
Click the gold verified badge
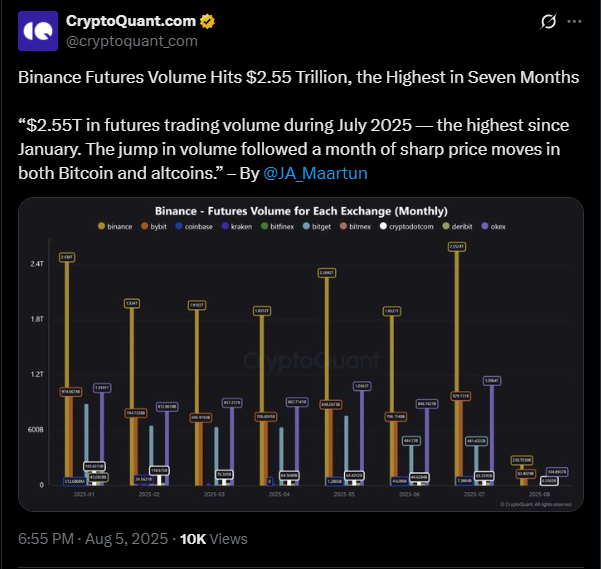[207, 21]
